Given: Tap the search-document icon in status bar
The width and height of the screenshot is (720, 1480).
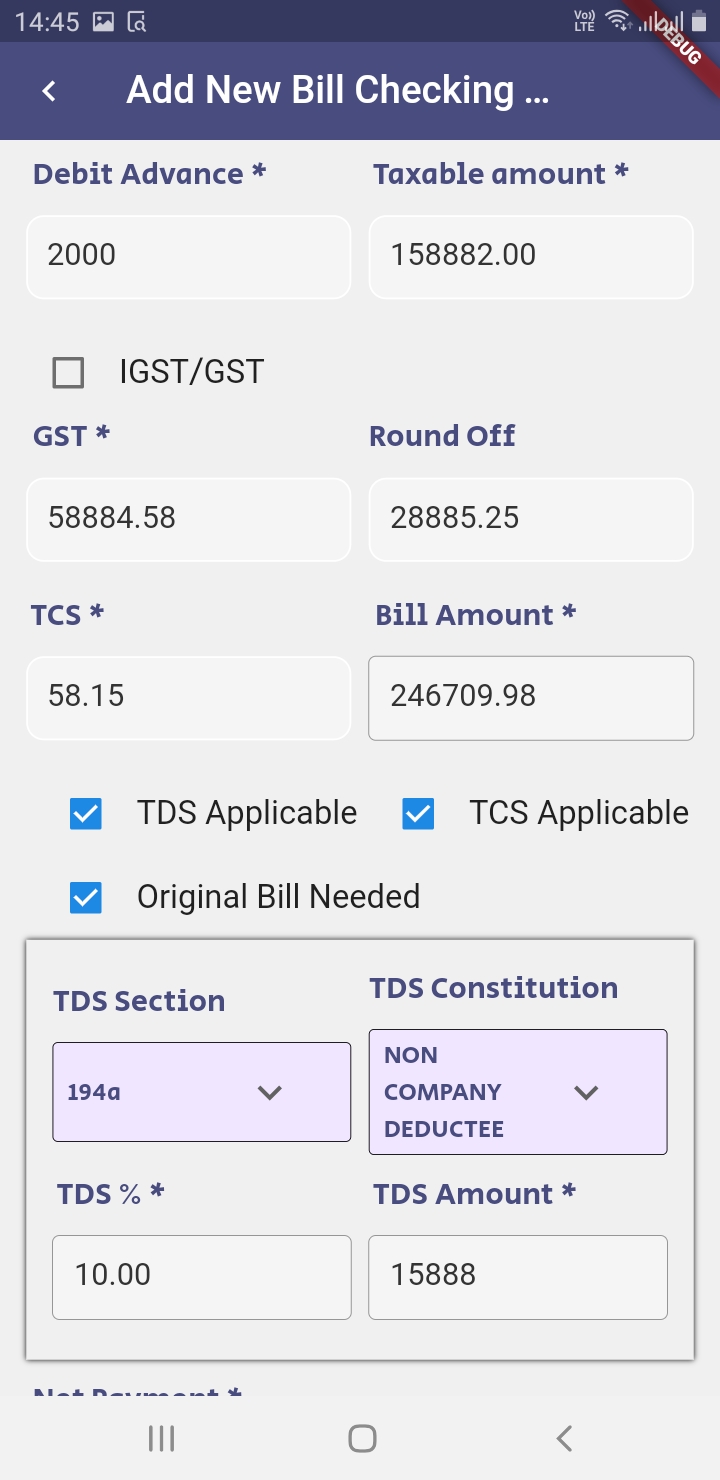Looking at the screenshot, I should point(137,21).
